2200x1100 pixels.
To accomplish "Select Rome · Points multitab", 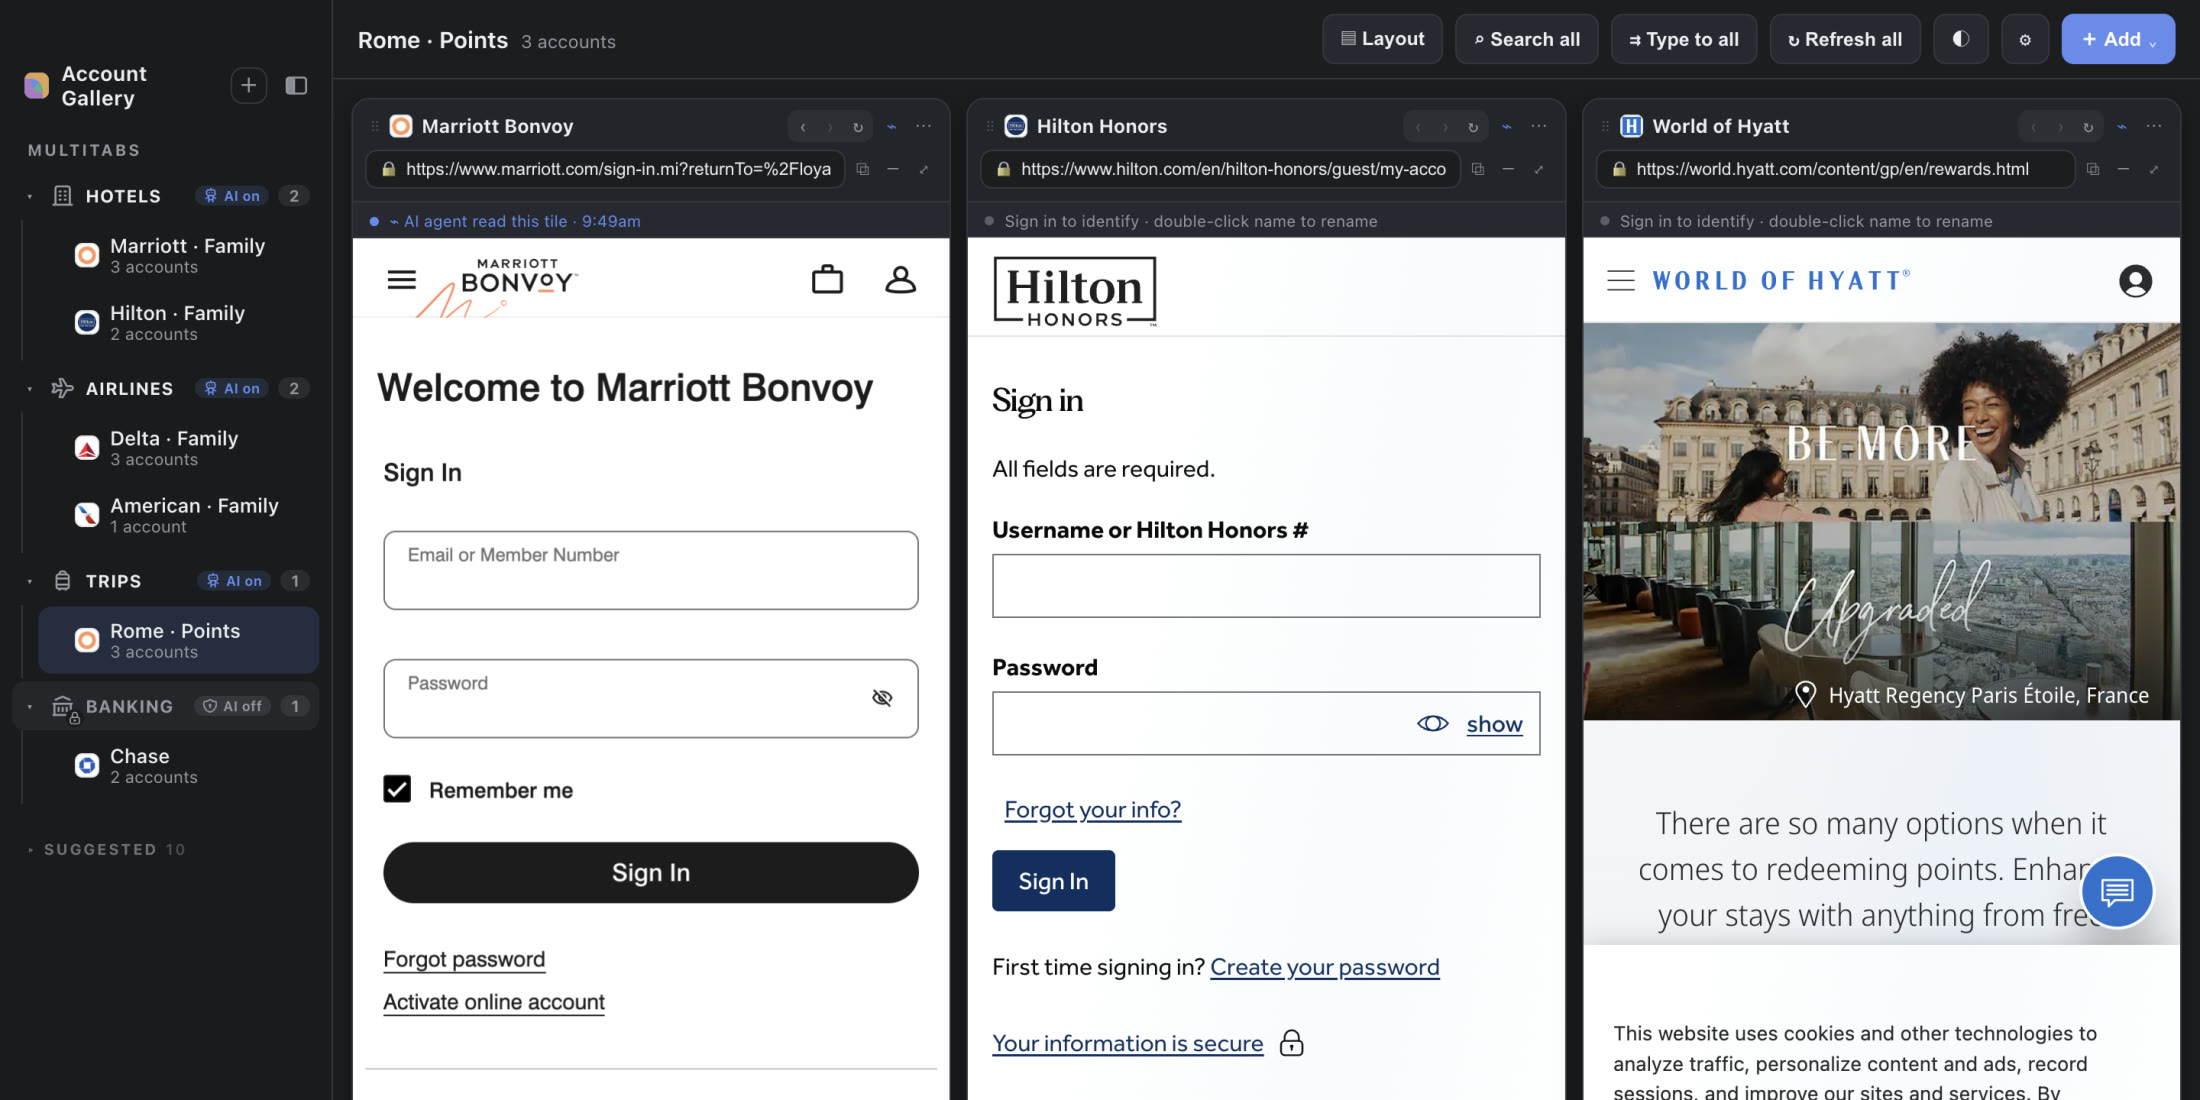I will [178, 640].
